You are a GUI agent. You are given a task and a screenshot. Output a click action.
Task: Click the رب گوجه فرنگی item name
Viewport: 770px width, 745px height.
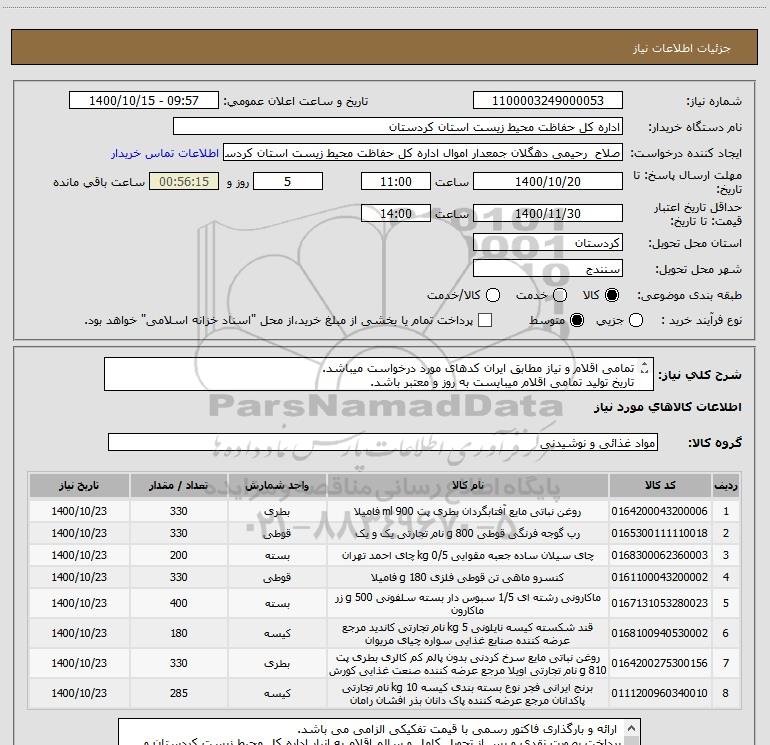coord(468,533)
